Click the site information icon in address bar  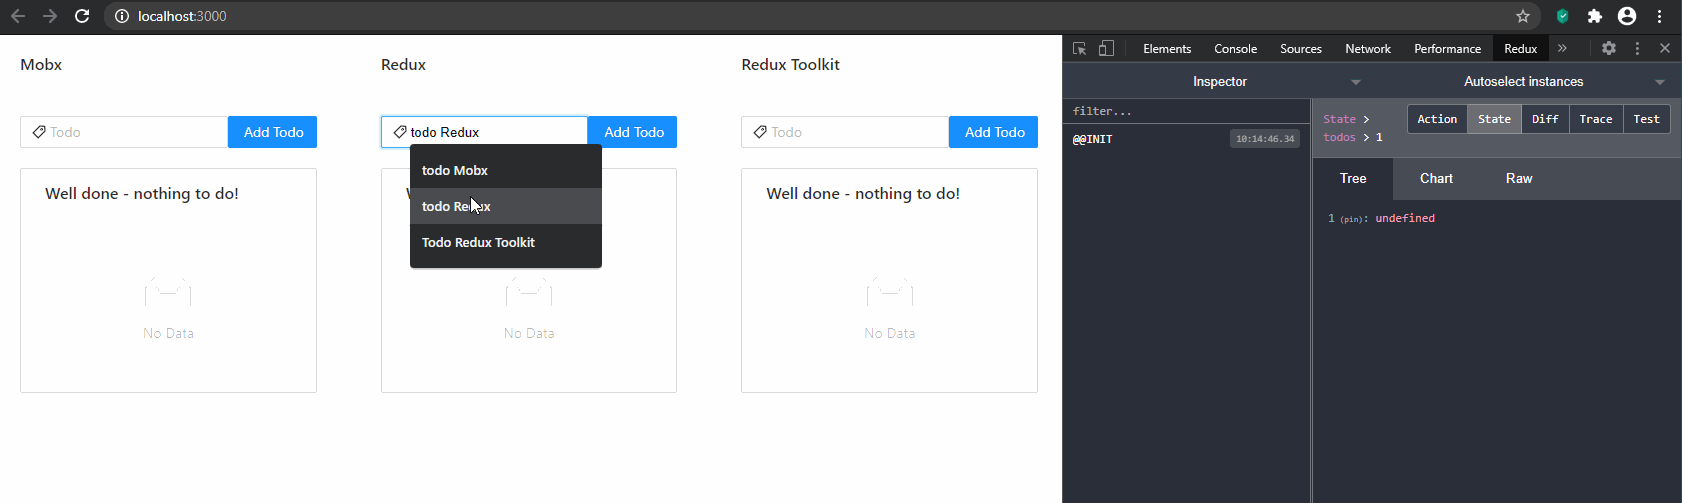[x=122, y=16]
